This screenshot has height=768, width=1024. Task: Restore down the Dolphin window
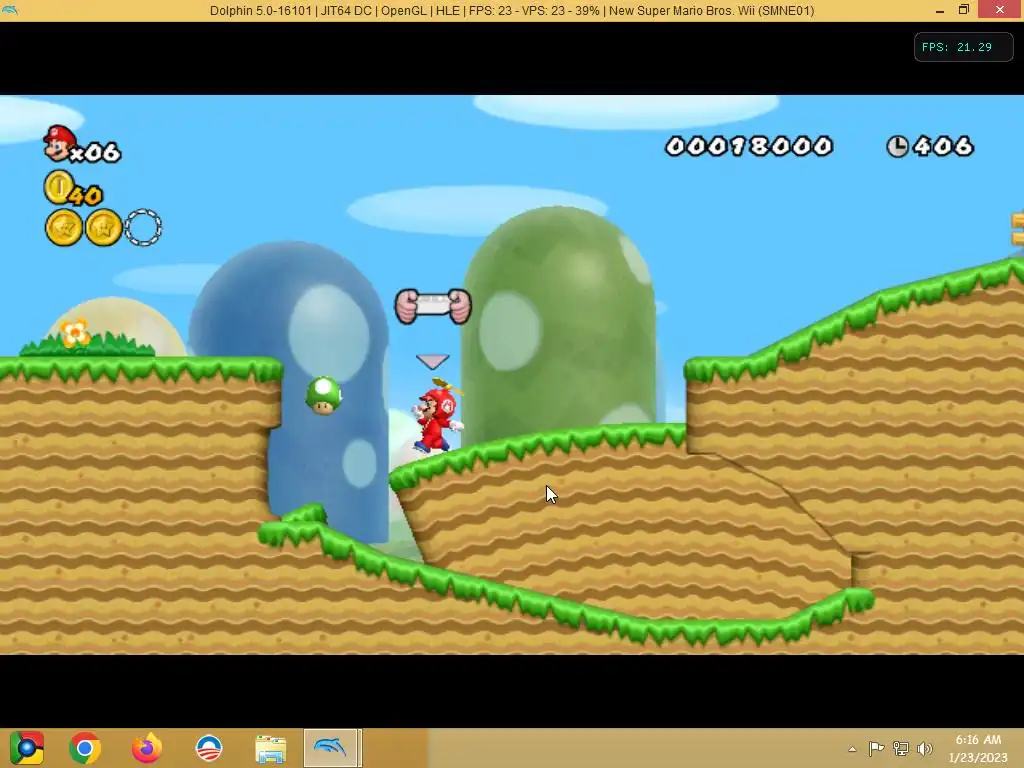964,10
